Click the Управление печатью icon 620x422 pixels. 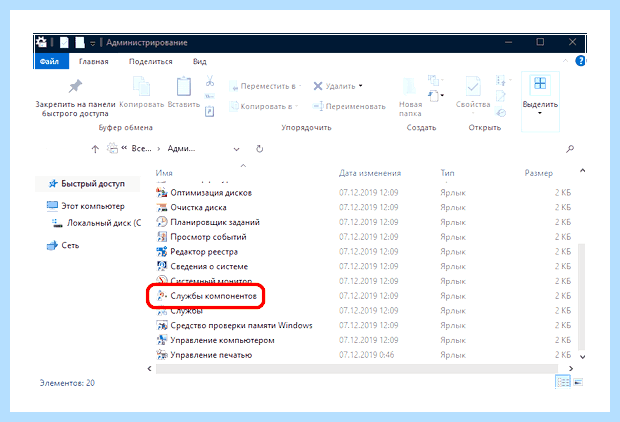point(161,355)
